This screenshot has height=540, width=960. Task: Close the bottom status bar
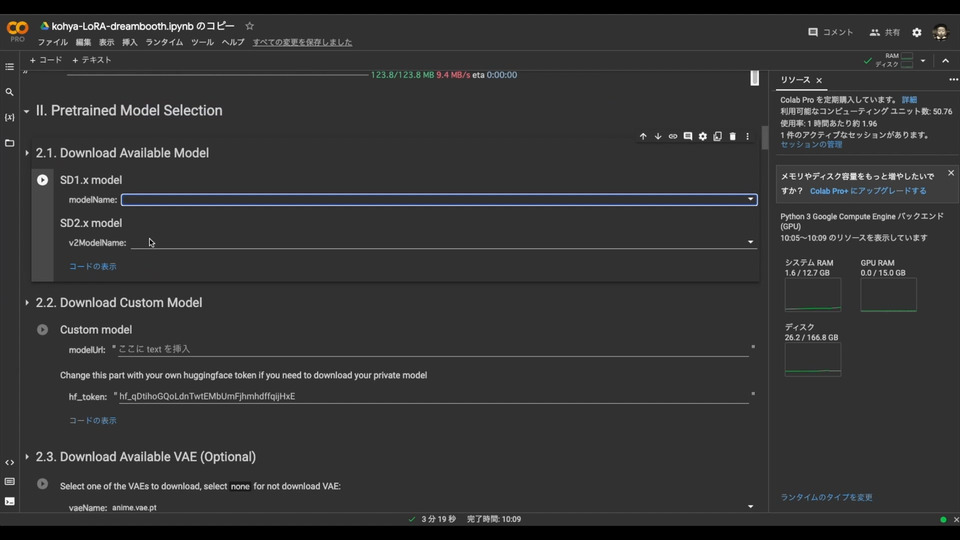click(956, 519)
